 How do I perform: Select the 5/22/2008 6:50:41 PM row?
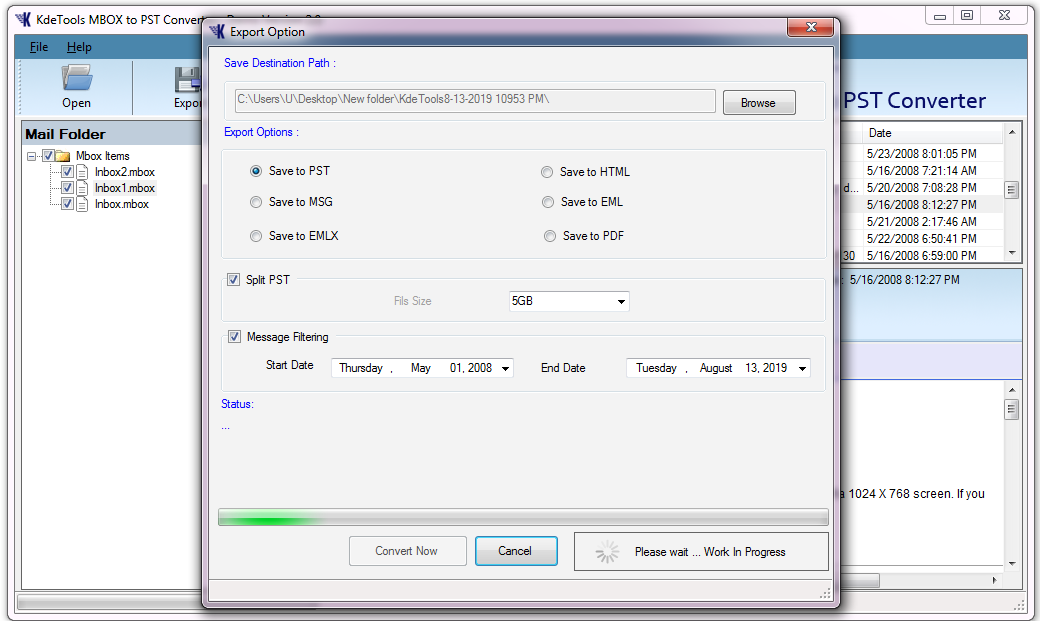[921, 239]
